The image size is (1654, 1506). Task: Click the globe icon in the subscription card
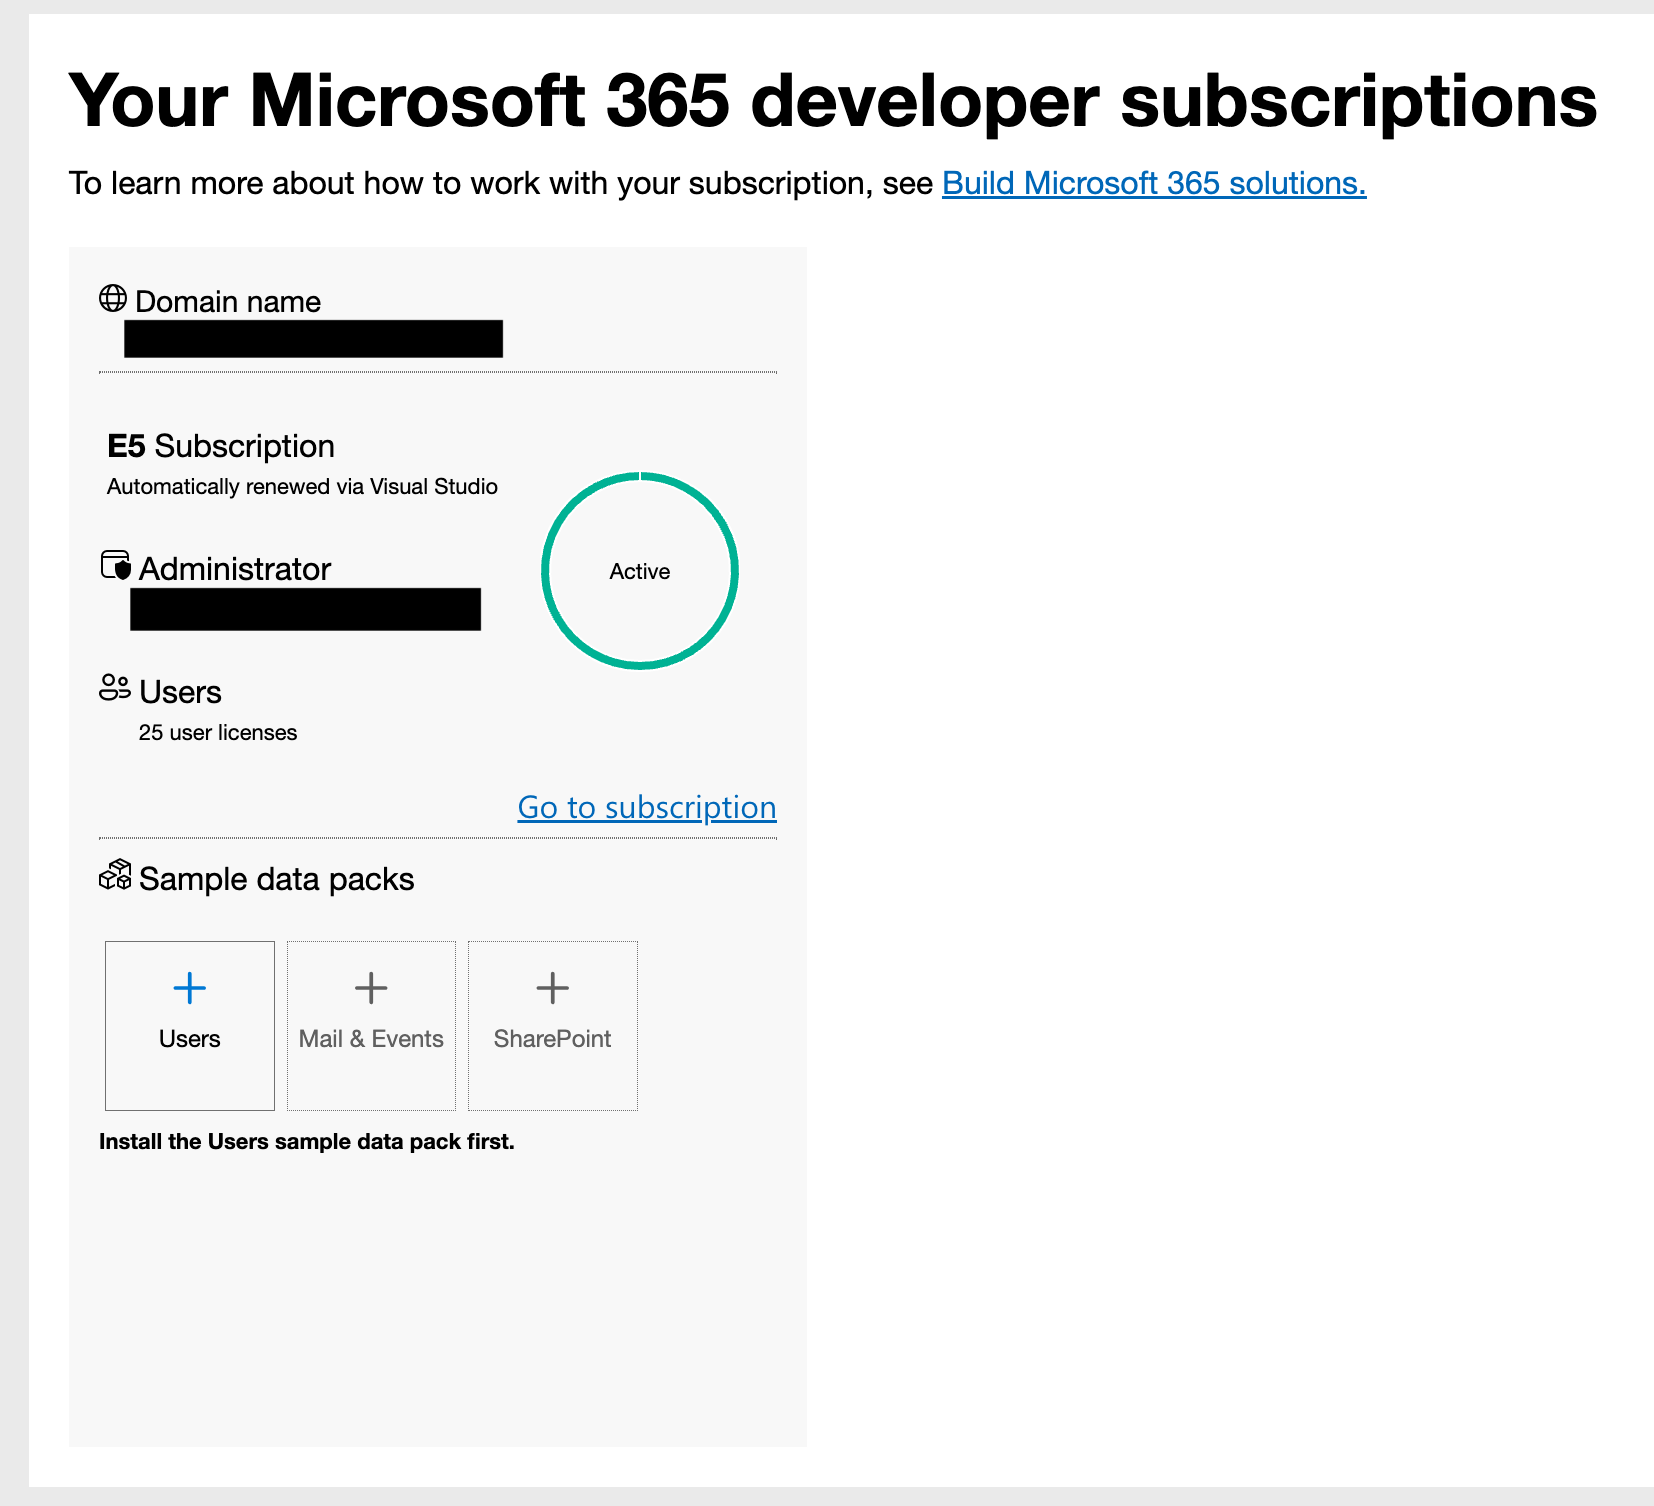(113, 297)
